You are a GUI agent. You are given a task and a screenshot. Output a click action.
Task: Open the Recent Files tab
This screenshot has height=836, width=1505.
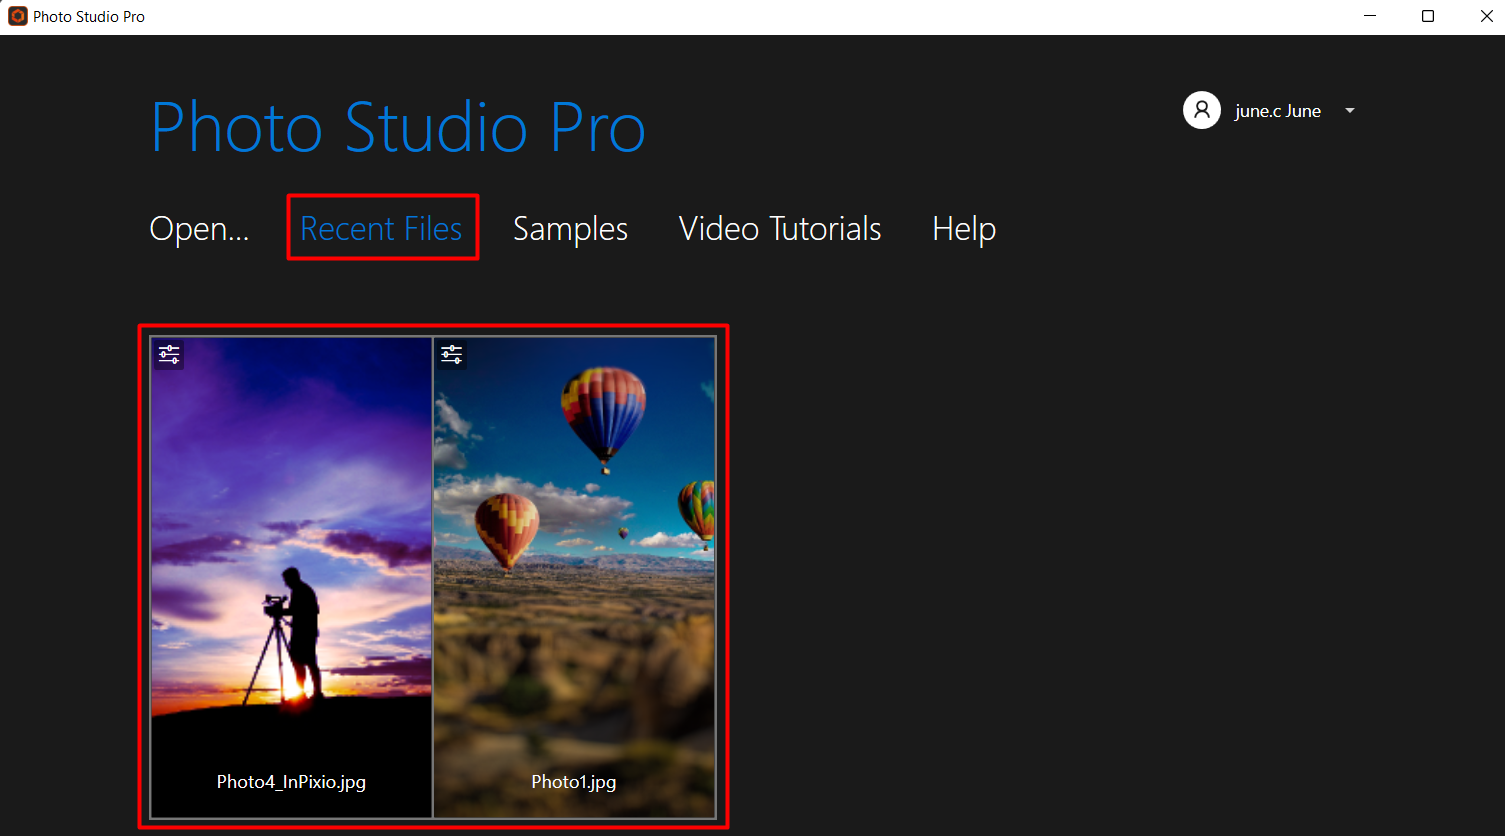click(x=381, y=229)
